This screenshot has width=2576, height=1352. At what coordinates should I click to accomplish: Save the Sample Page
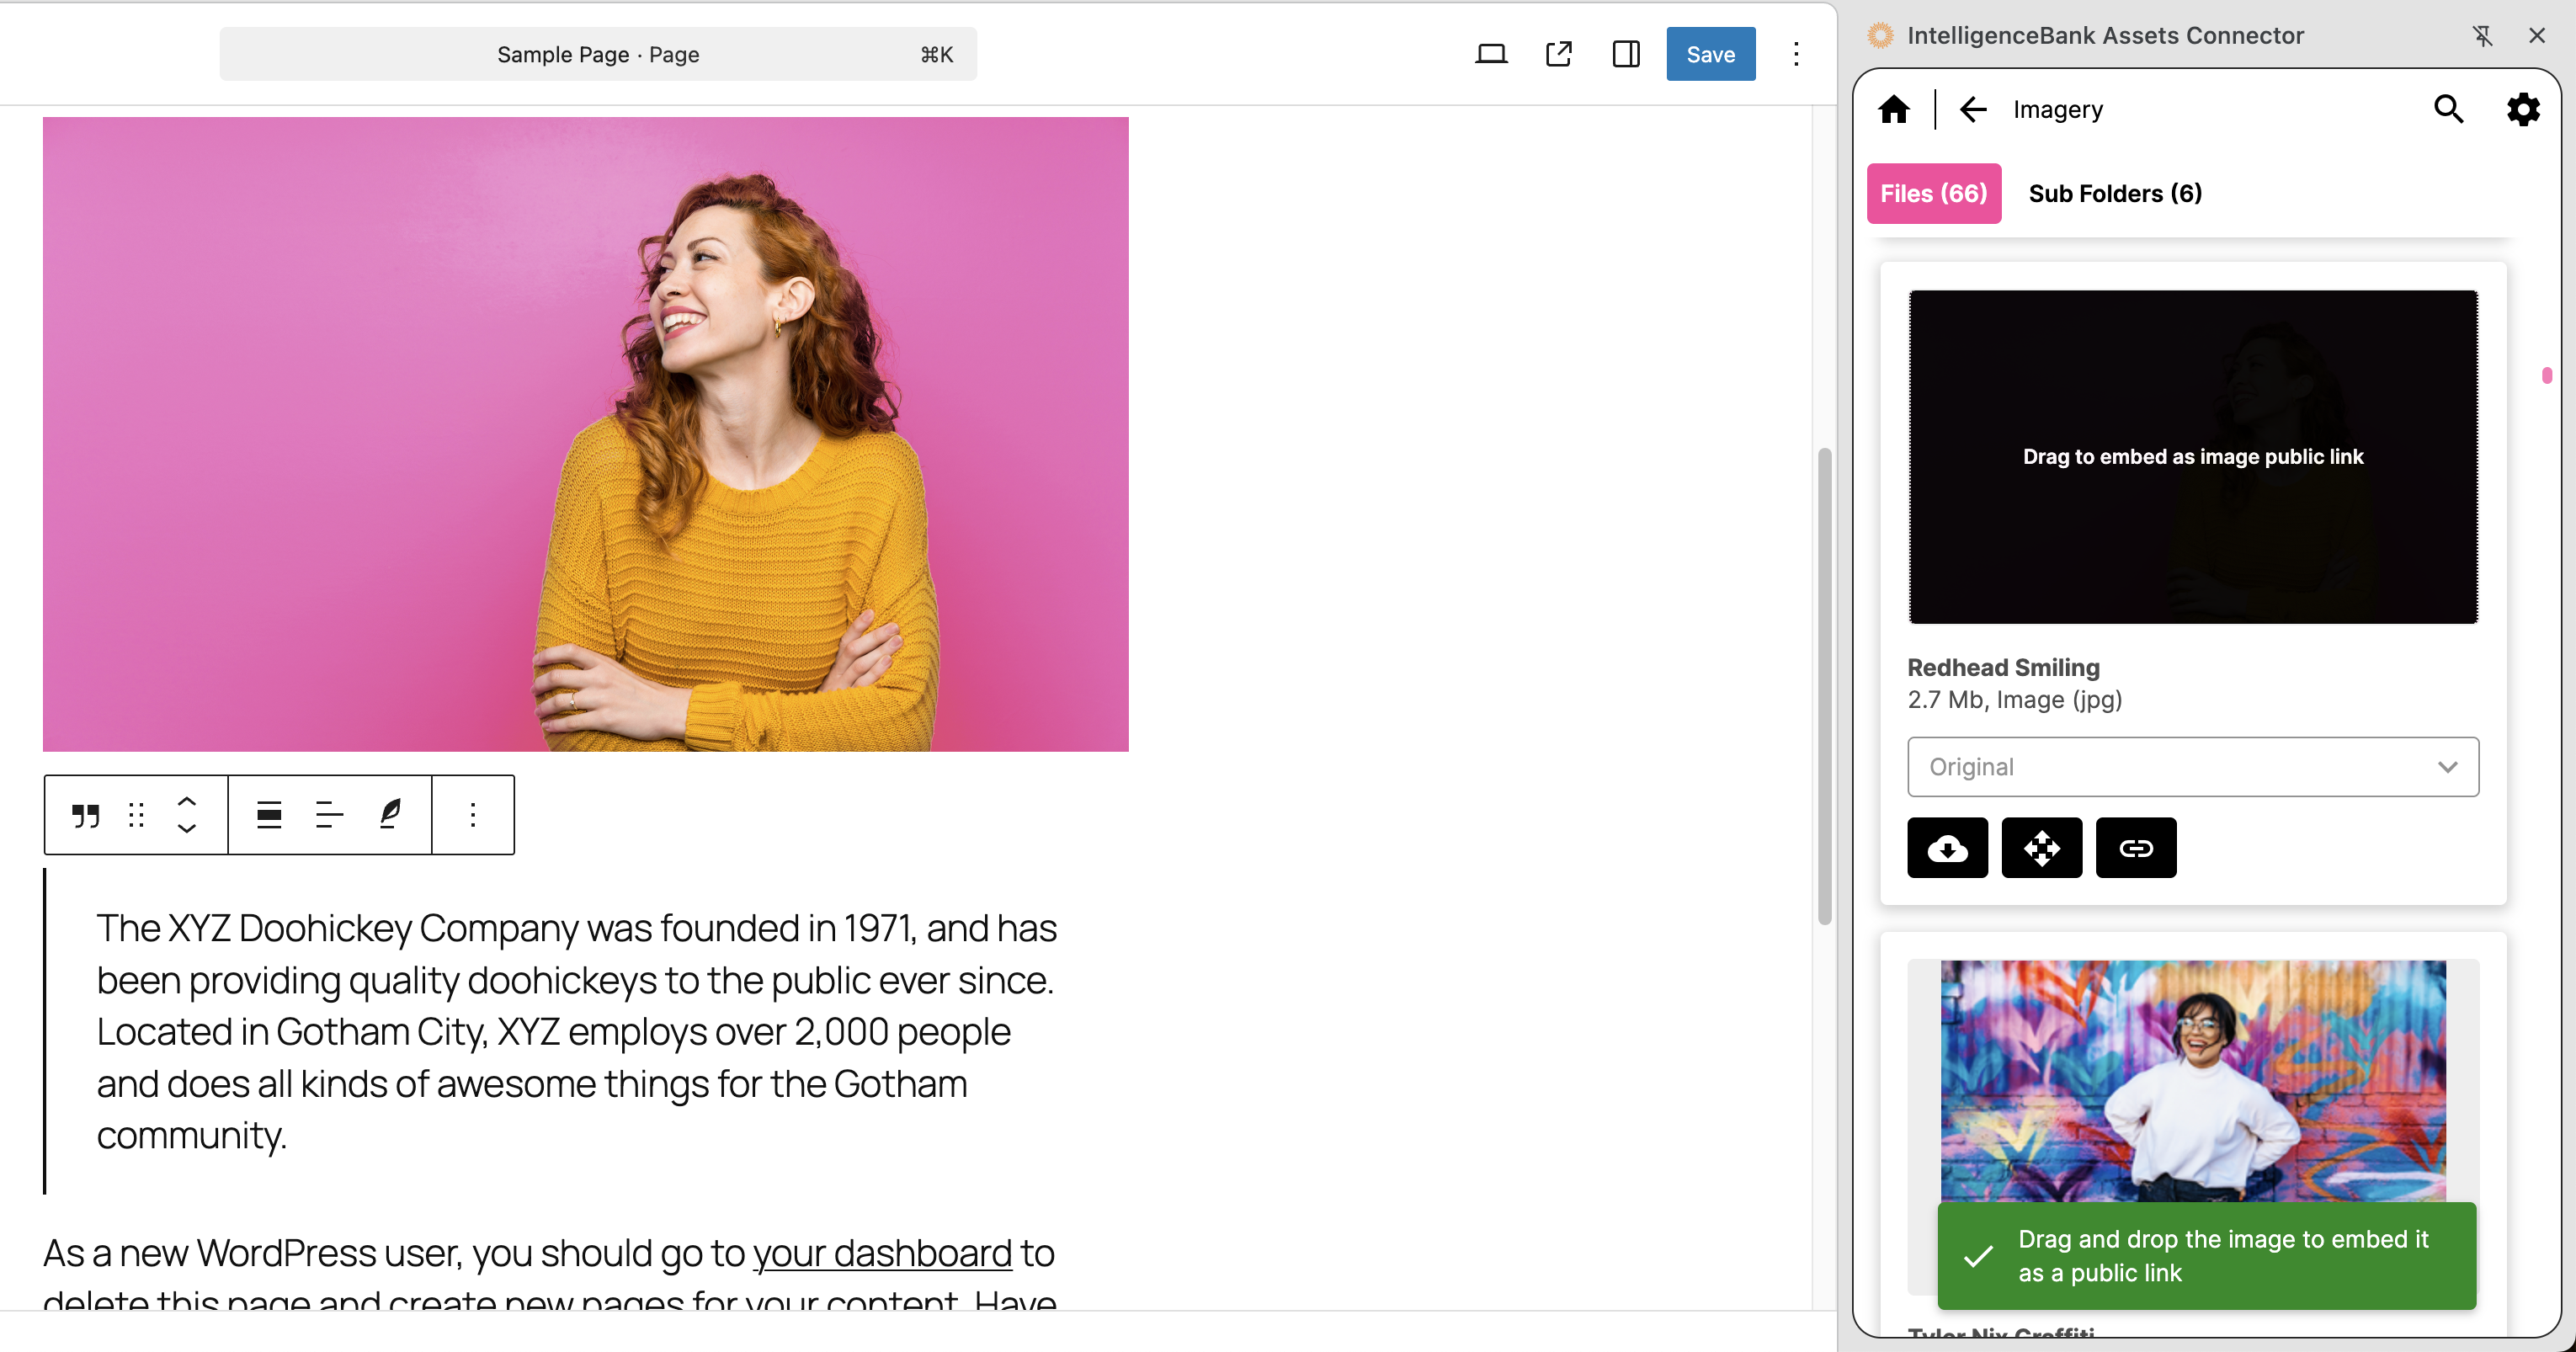click(1710, 54)
